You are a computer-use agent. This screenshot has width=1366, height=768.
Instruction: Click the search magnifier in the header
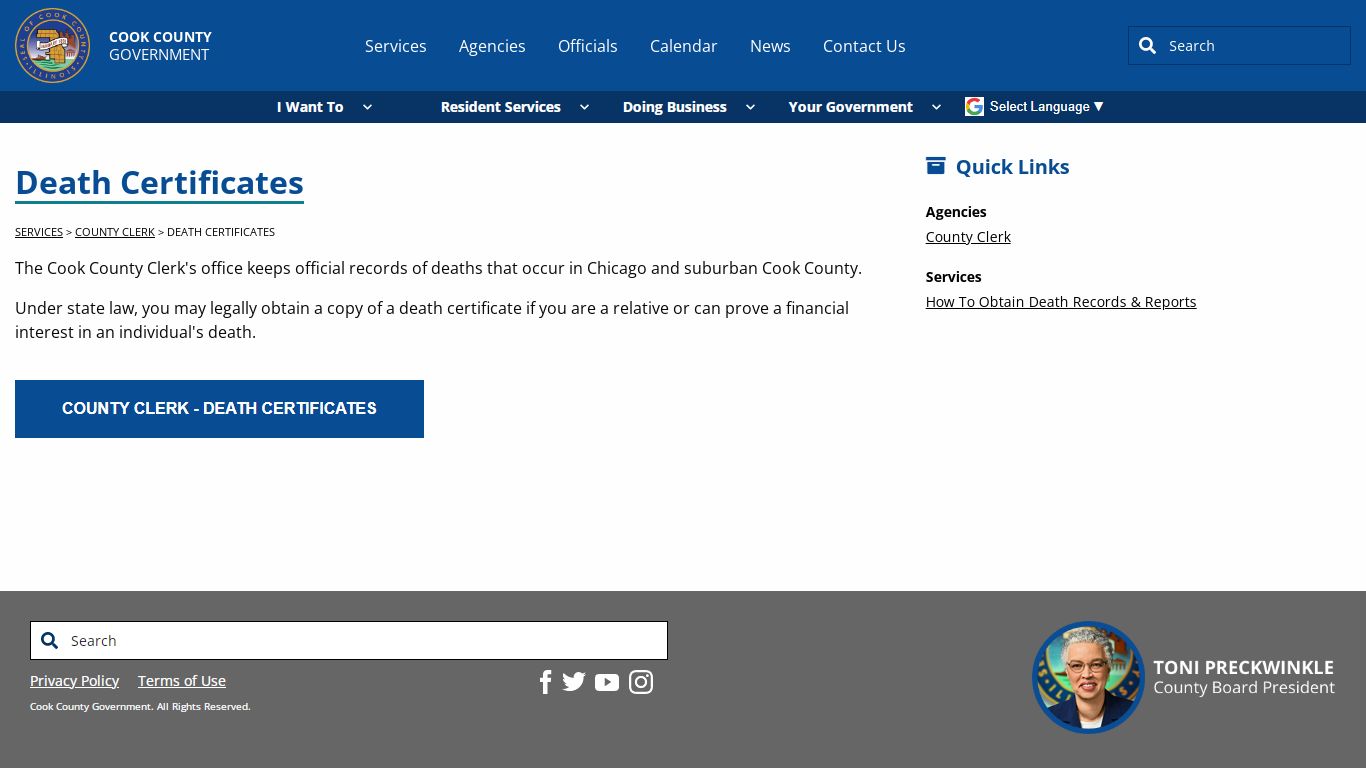1147,45
